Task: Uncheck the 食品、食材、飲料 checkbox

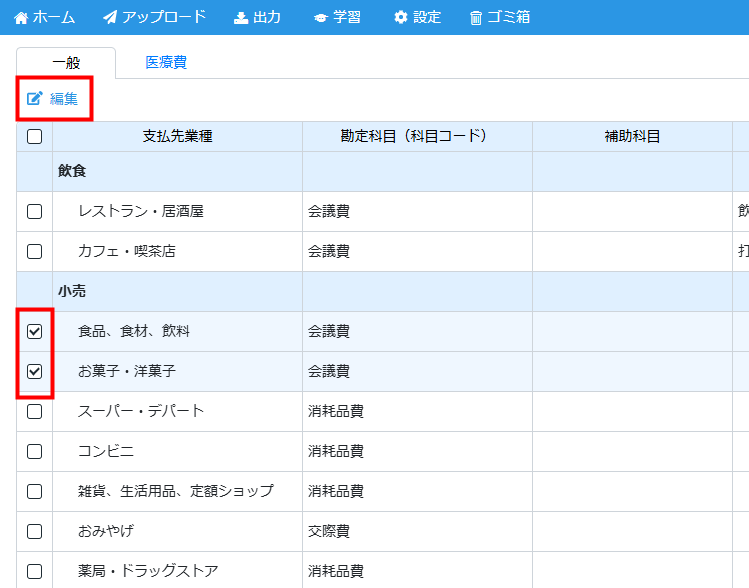Action: tap(34, 332)
